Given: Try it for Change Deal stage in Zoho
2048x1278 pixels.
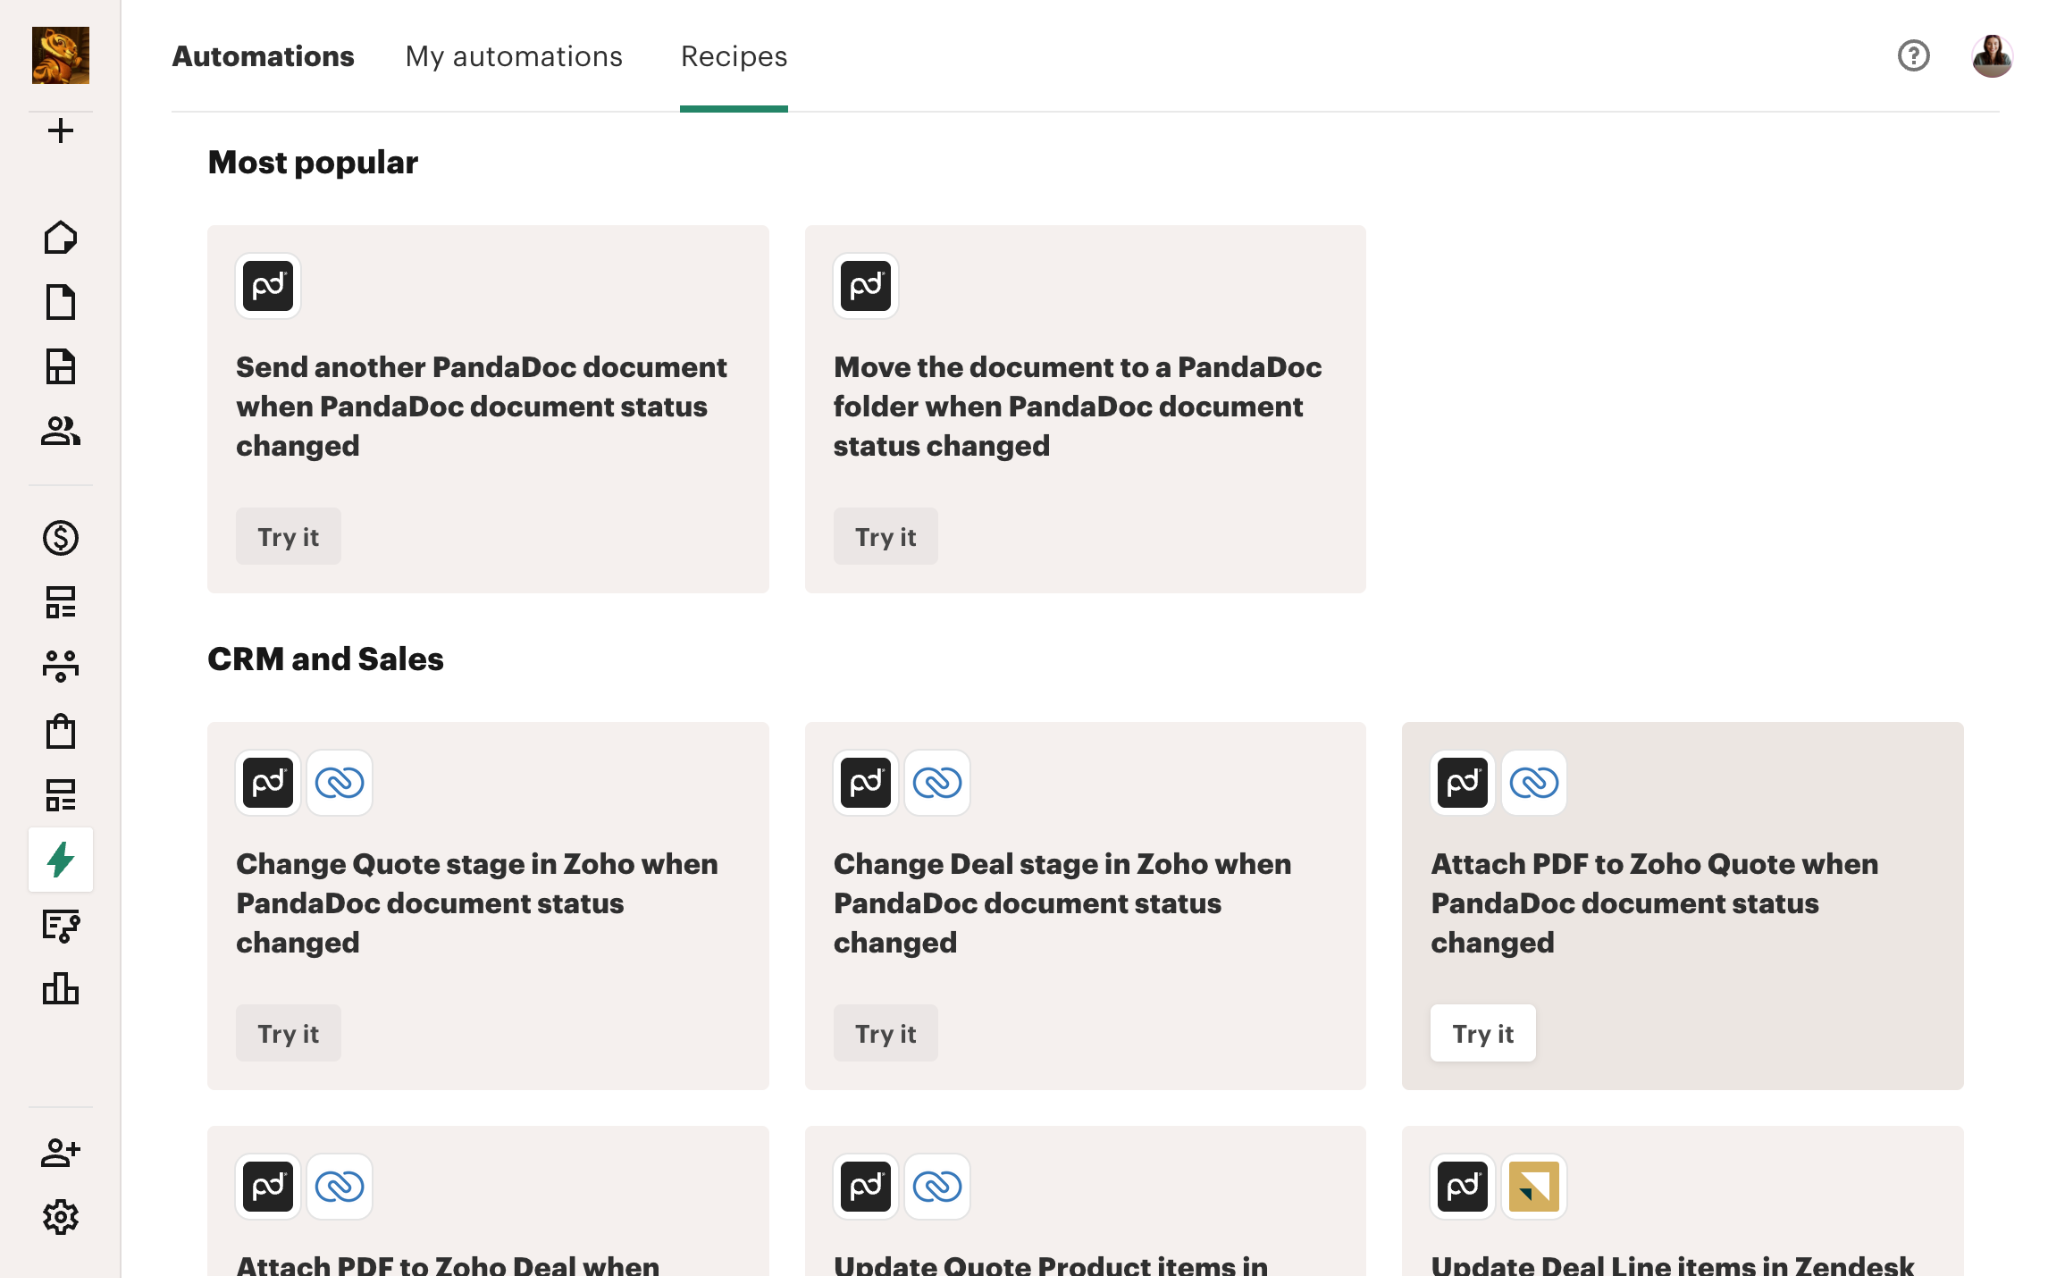Looking at the screenshot, I should [885, 1033].
